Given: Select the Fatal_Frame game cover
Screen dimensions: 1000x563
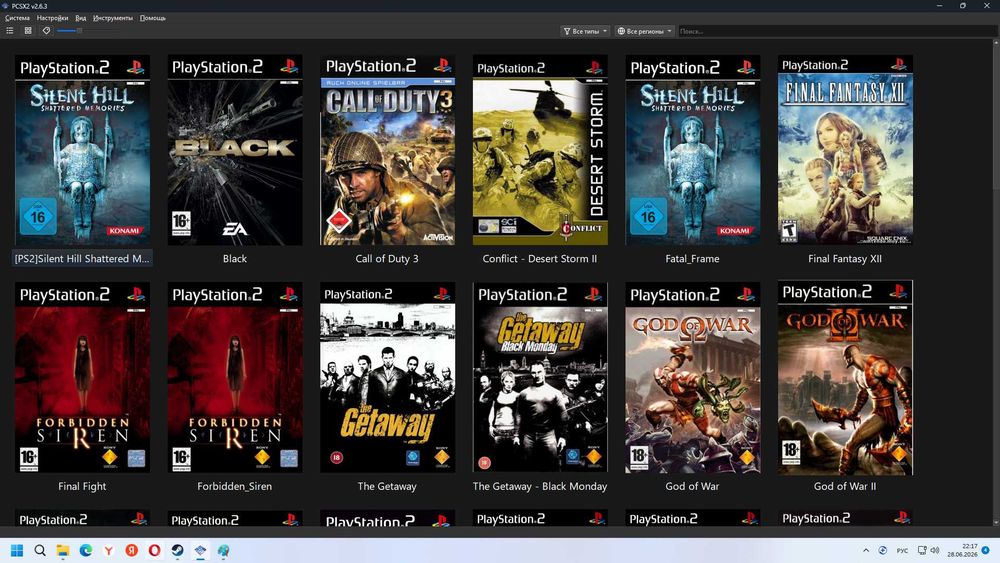Looking at the screenshot, I should point(692,150).
